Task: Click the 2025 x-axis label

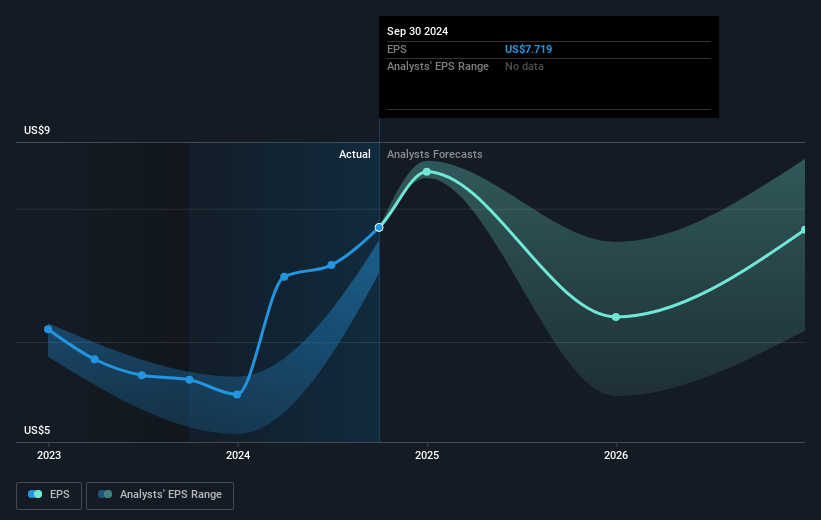Action: tap(427, 456)
